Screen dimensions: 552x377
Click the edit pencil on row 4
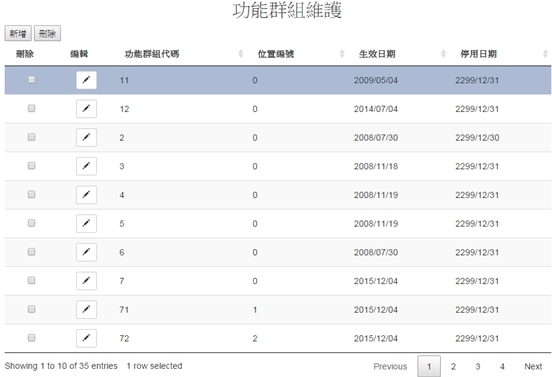[x=86, y=195]
